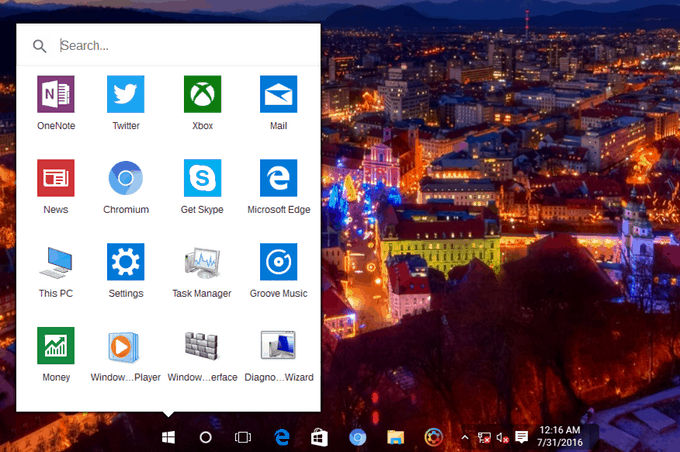Open Chromium from the taskbar
The height and width of the screenshot is (452, 680).
point(358,438)
